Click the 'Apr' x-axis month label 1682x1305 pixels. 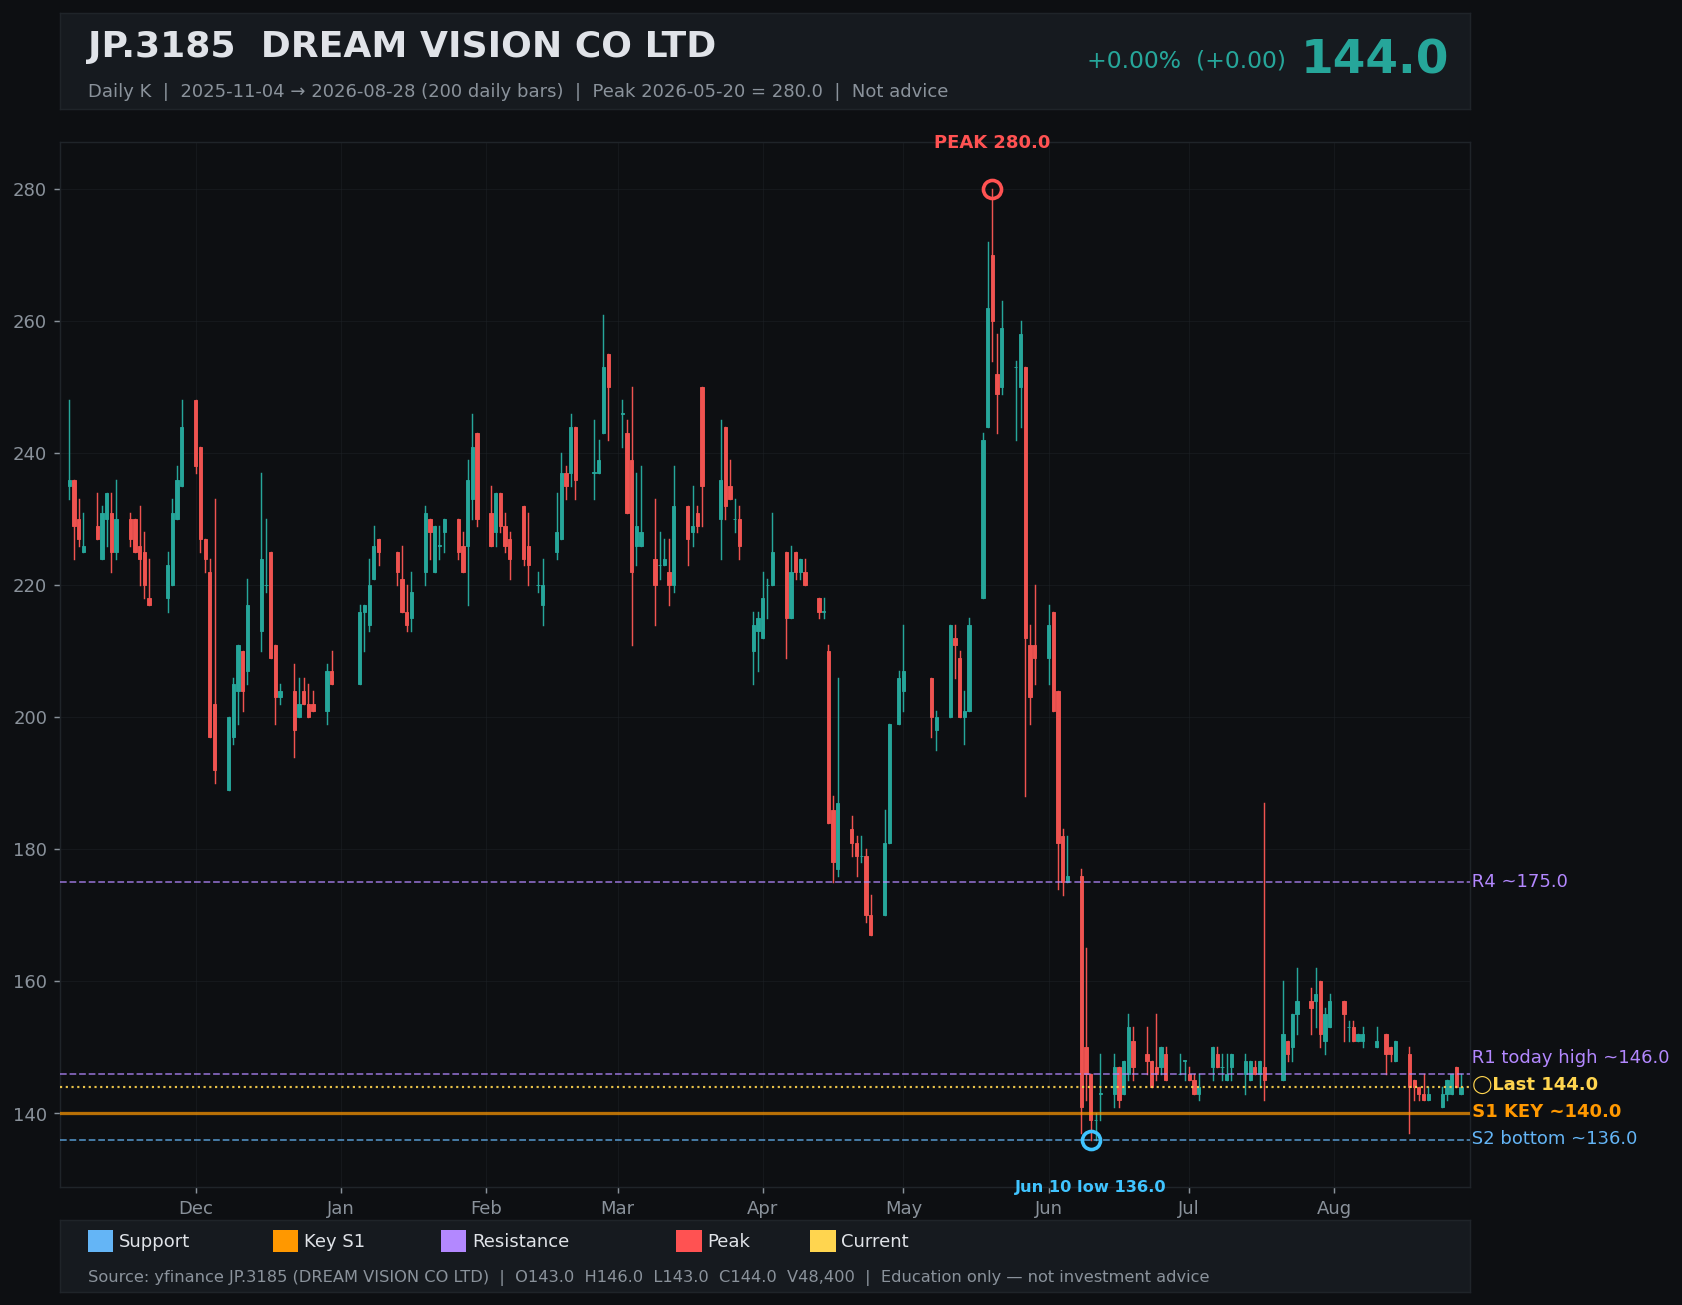pyautogui.click(x=762, y=1208)
